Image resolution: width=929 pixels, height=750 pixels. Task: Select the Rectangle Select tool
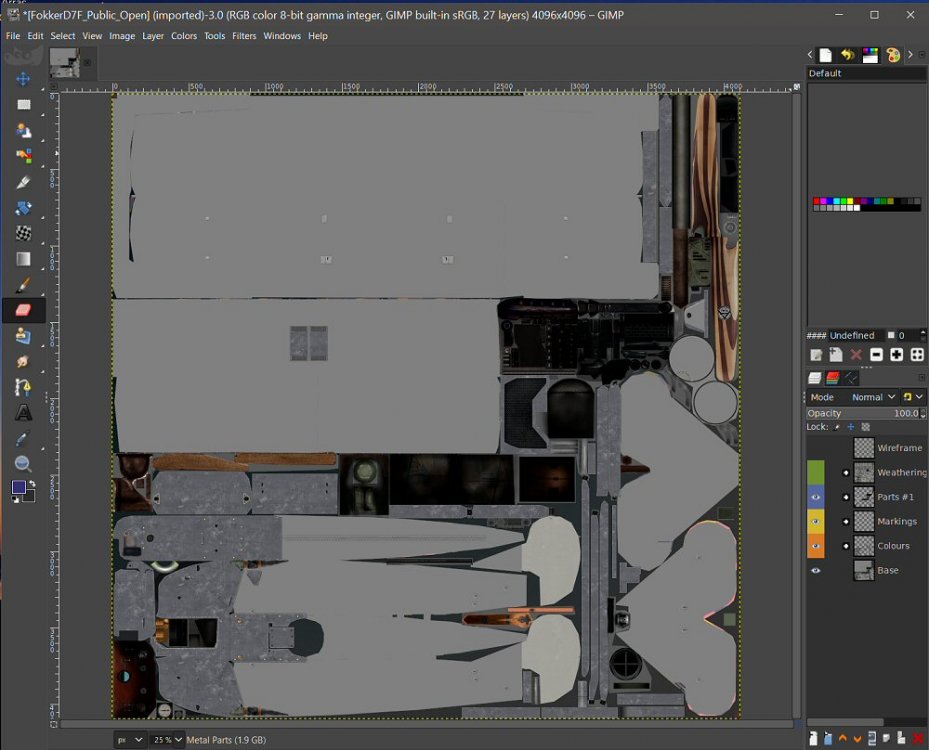tap(23, 105)
